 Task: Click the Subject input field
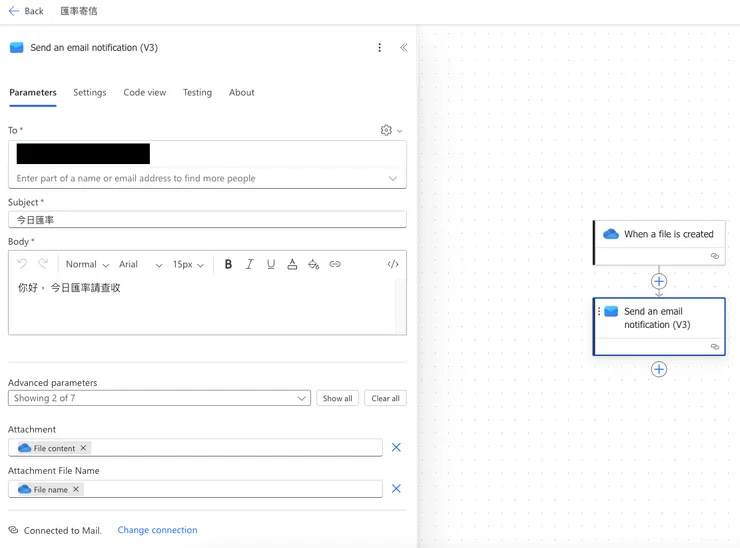pos(207,220)
